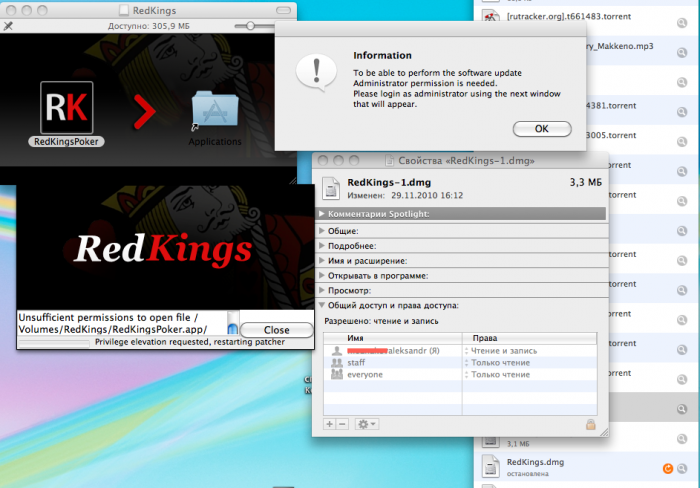This screenshot has height=488, width=700.
Task: Adjust the icon size slider in RedKings window
Action: tap(250, 26)
